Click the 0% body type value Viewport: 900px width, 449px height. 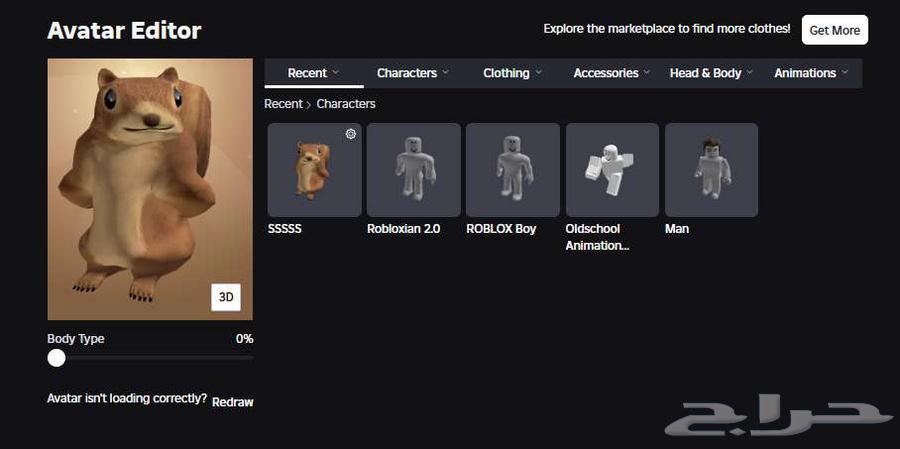point(245,339)
